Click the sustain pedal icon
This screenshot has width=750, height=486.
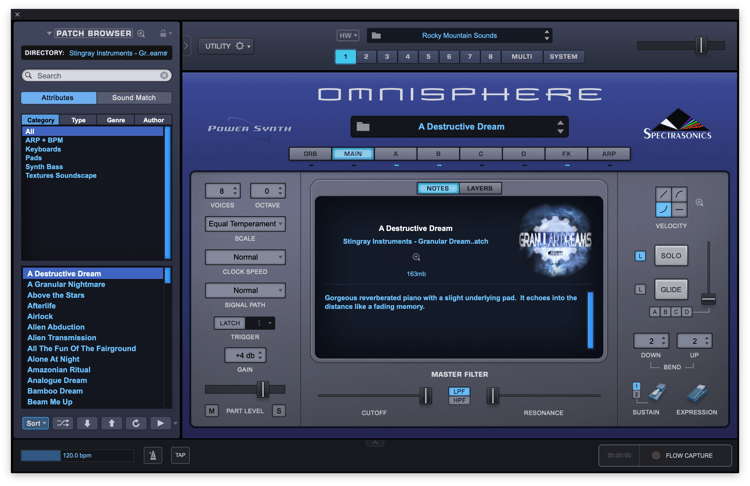(657, 393)
